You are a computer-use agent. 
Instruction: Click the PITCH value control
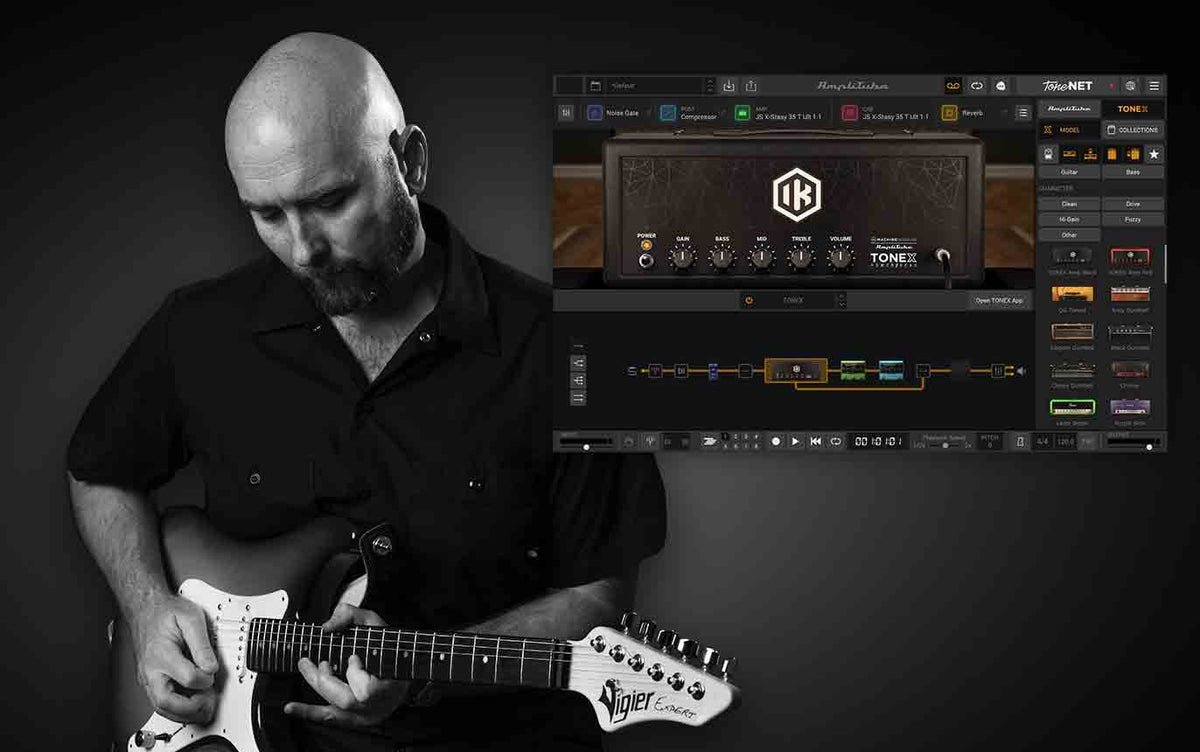(x=989, y=441)
